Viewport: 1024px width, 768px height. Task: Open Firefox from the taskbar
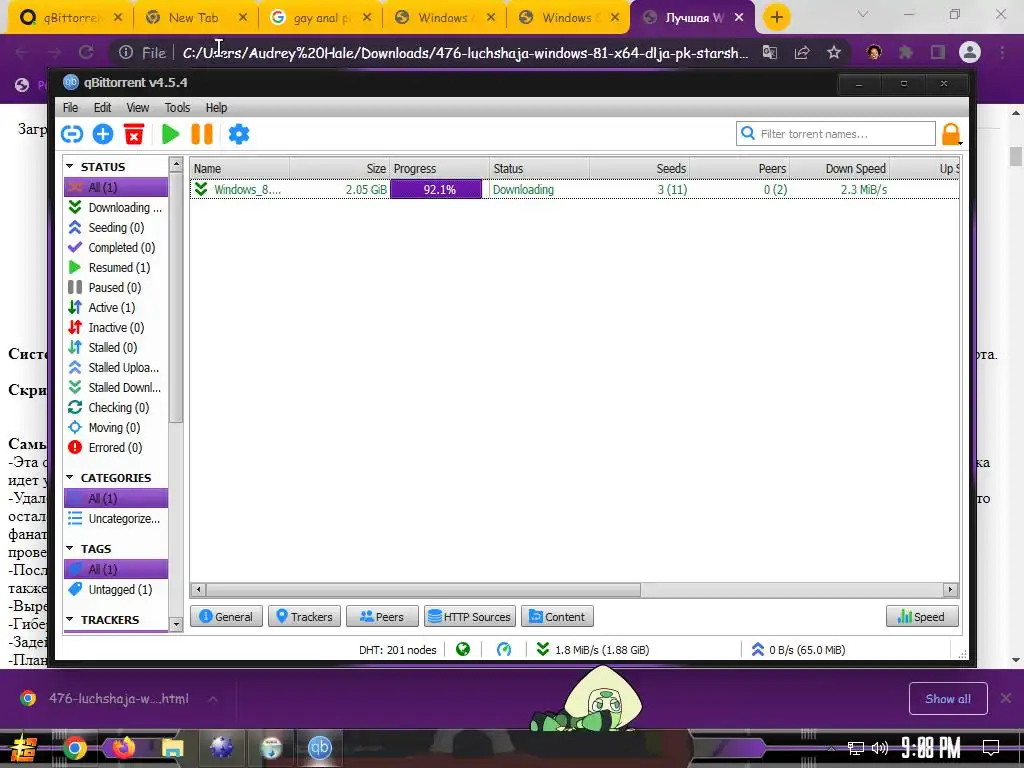click(123, 748)
